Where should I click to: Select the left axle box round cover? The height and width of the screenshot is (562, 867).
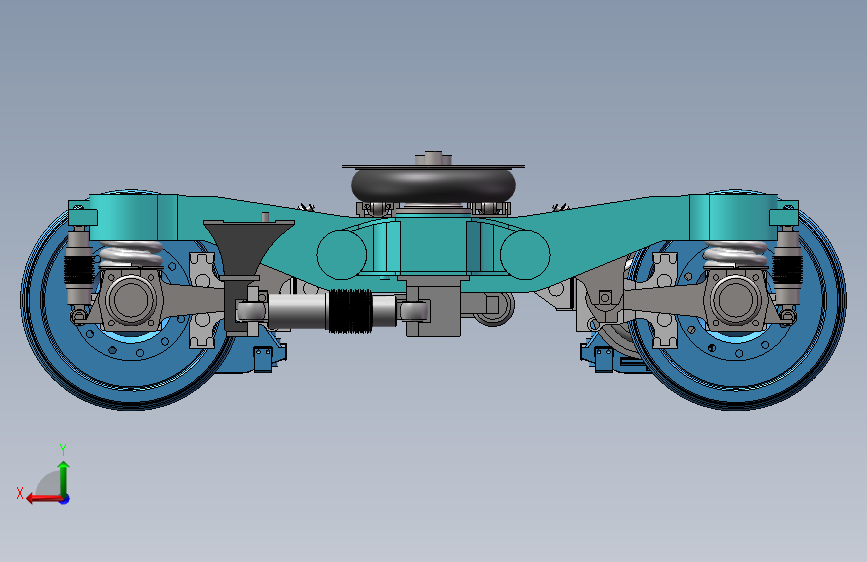click(130, 299)
